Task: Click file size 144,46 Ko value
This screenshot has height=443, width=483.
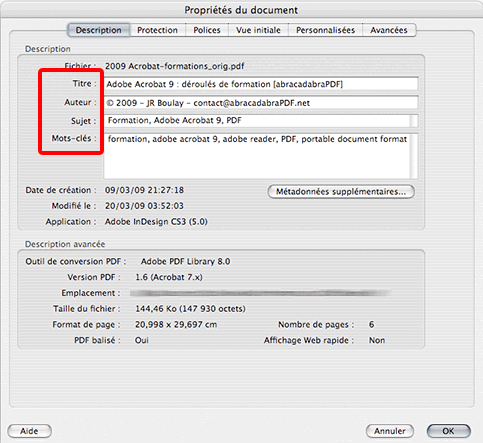Action: [190, 309]
